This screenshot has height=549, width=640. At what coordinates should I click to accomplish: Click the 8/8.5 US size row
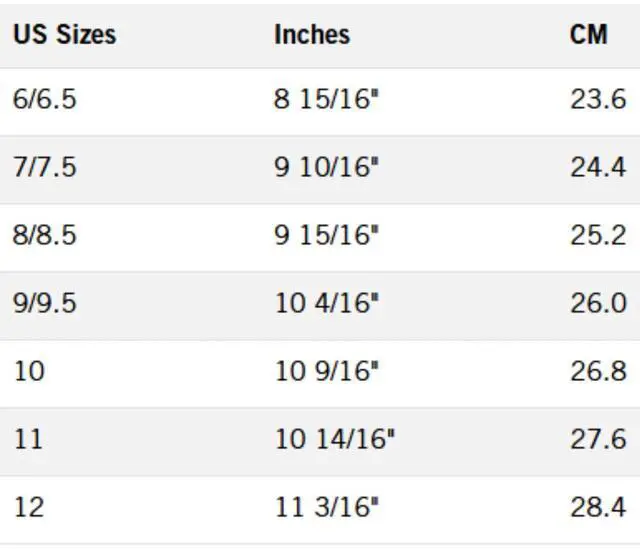point(45,235)
